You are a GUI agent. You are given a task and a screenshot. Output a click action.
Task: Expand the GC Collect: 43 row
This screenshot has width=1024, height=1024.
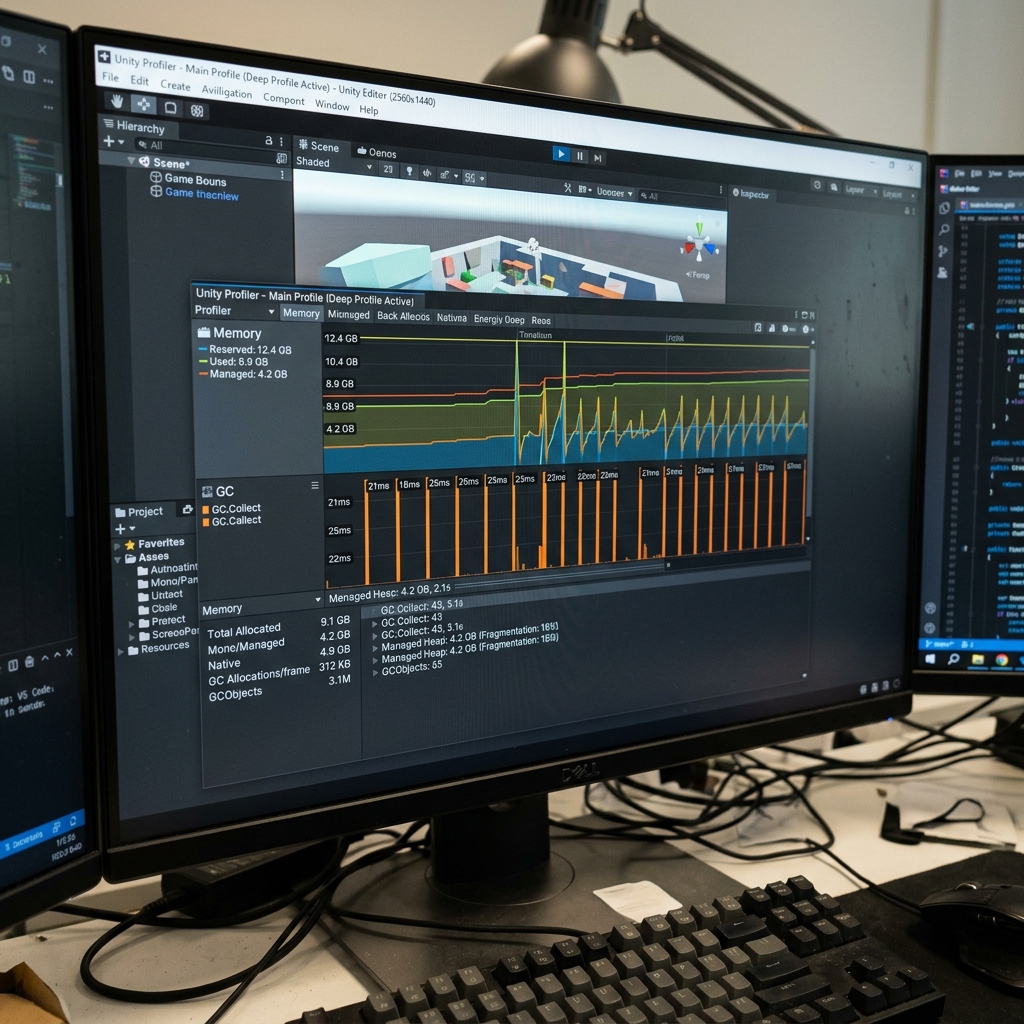[375, 624]
